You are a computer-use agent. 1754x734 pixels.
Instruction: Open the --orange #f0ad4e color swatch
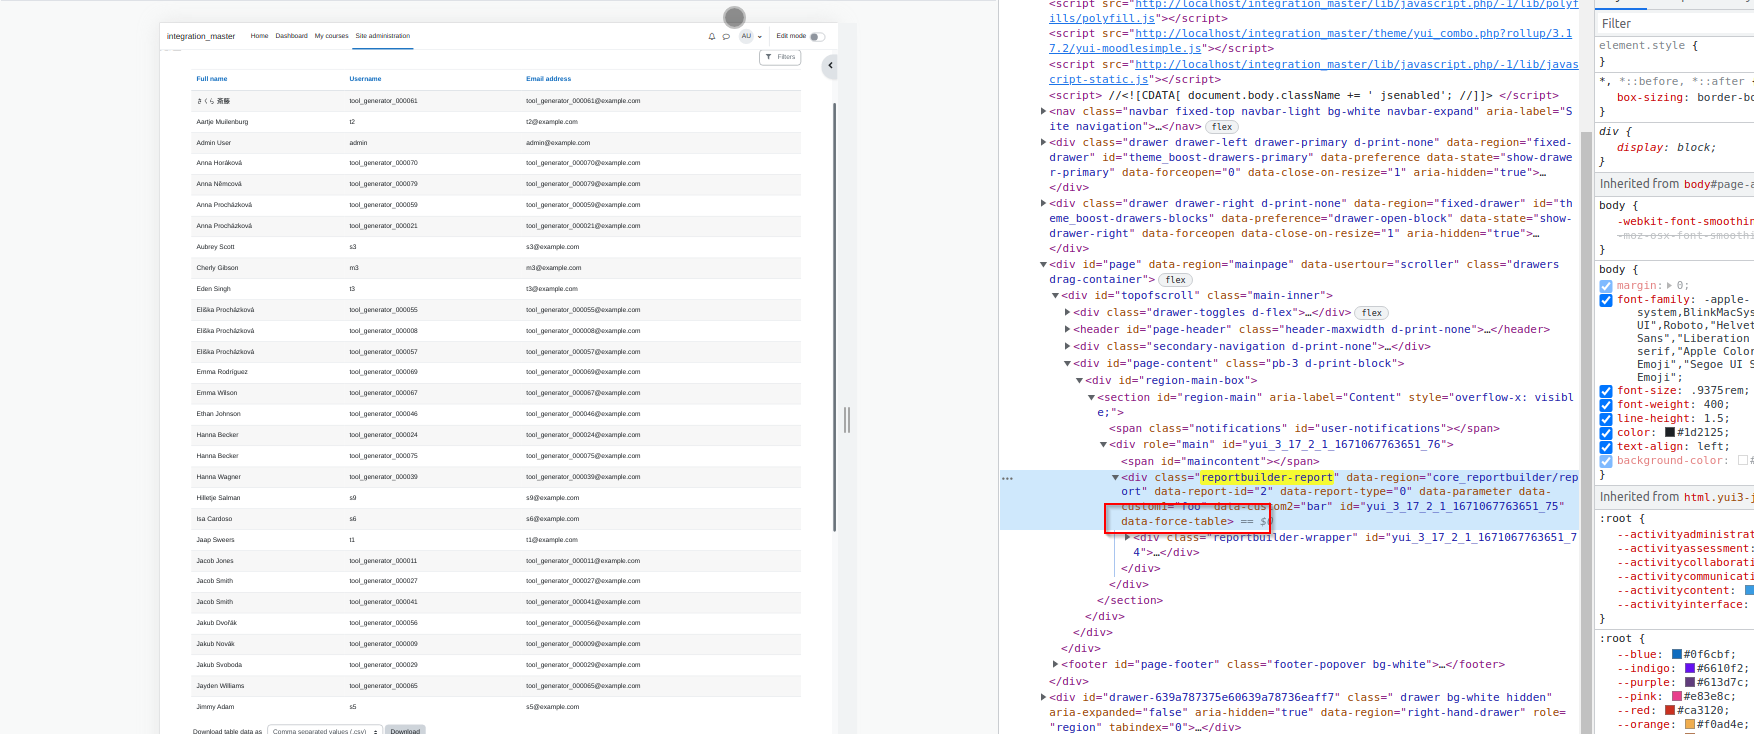coord(1690,725)
